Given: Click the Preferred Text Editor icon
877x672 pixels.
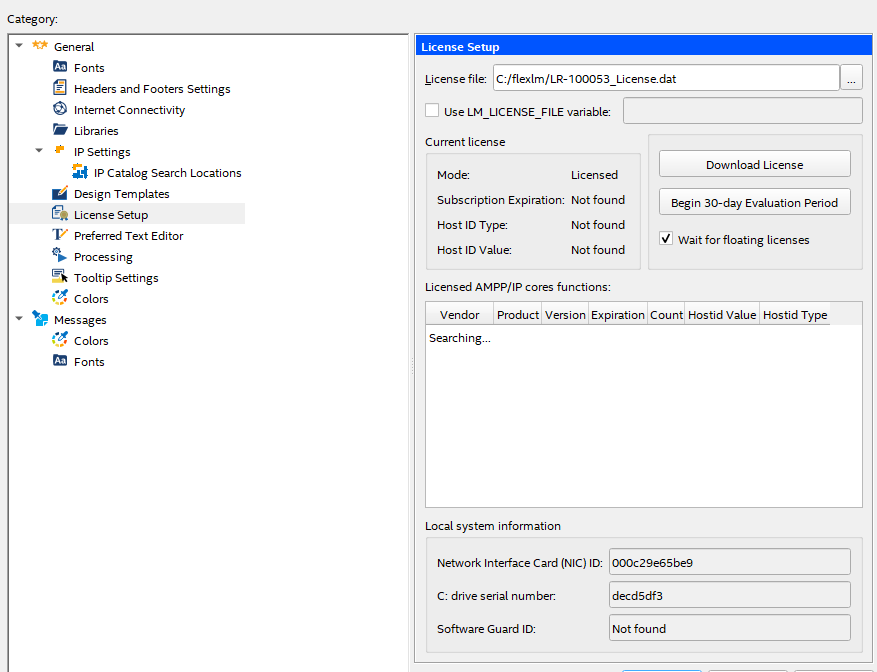Looking at the screenshot, I should point(60,236).
